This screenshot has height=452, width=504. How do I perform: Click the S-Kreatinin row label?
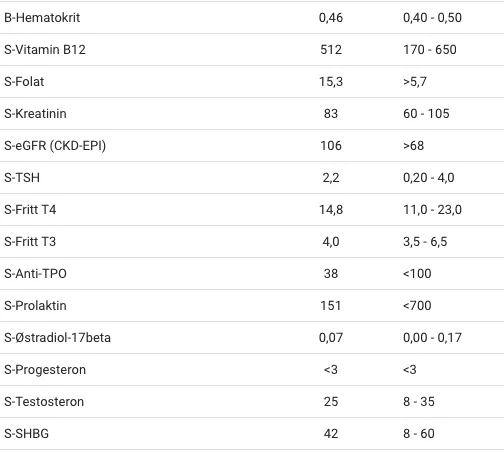coord(35,114)
